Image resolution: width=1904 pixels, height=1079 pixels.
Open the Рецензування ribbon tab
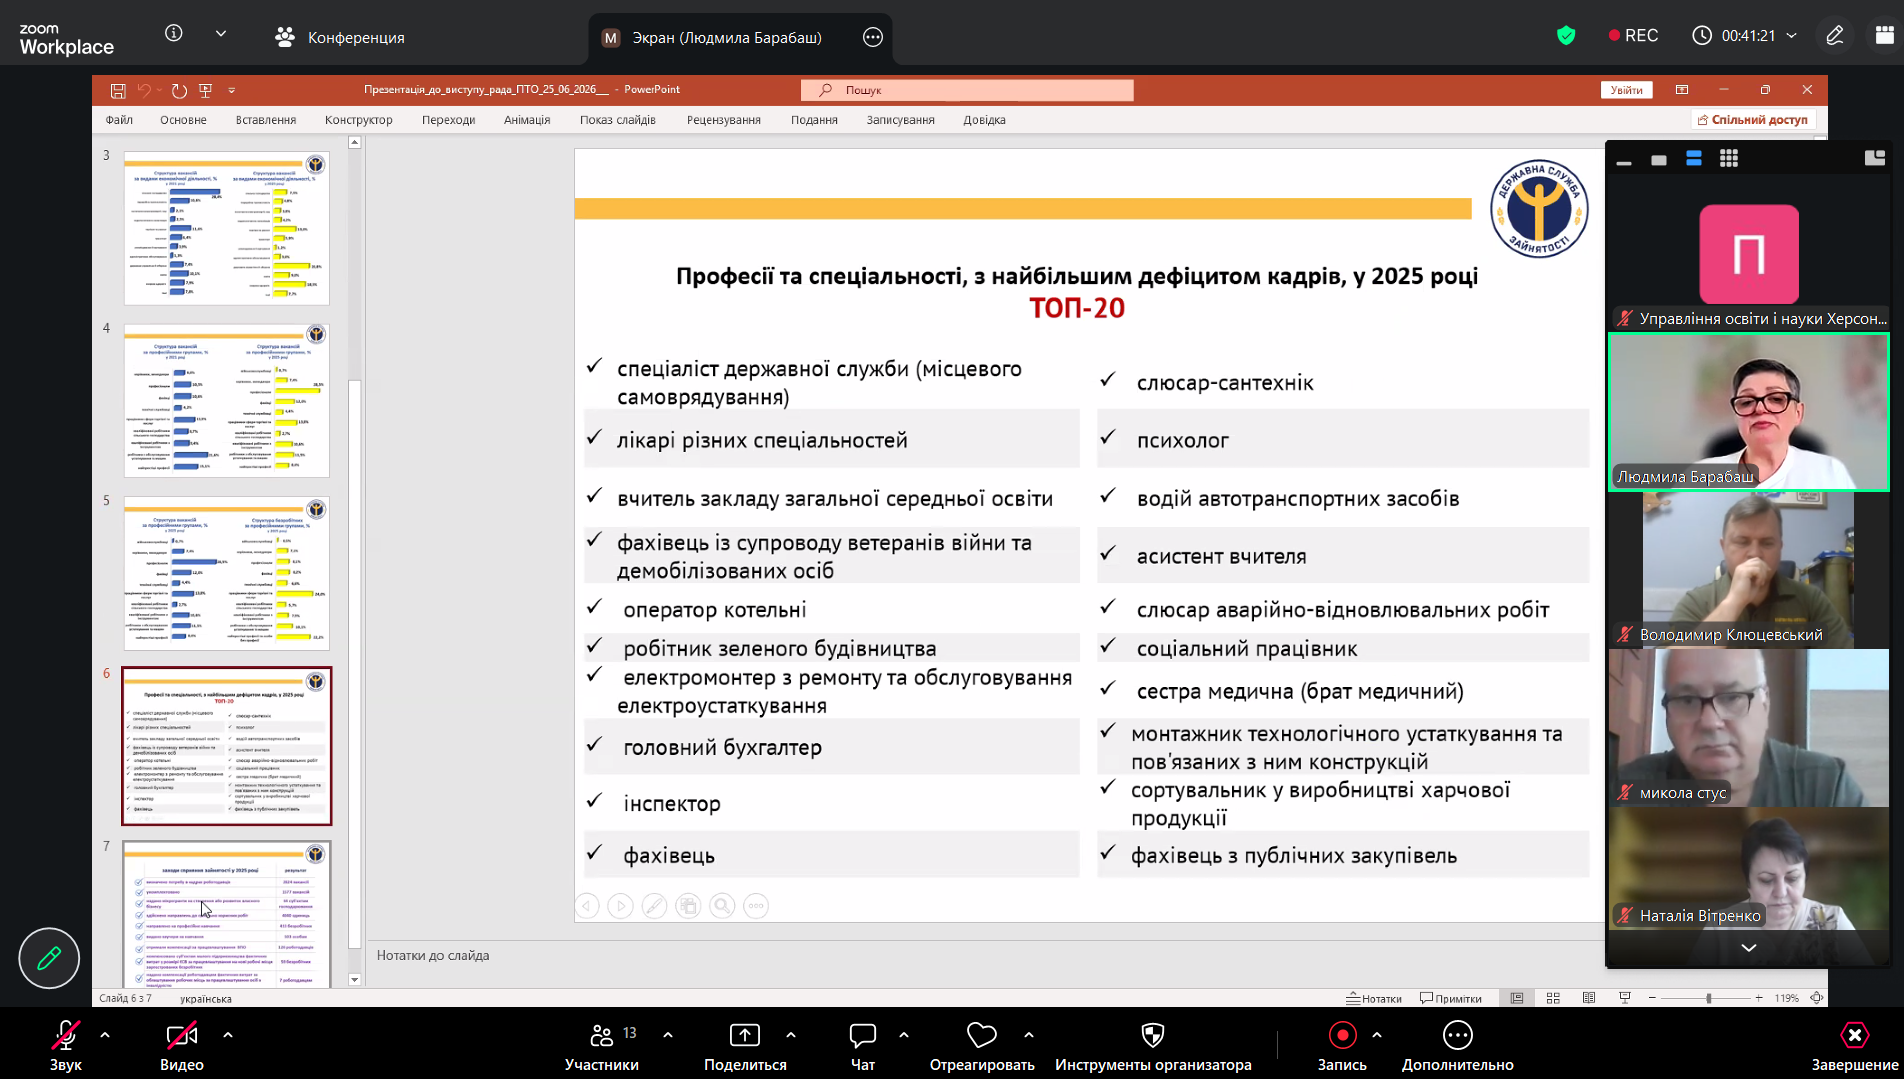[x=724, y=120]
